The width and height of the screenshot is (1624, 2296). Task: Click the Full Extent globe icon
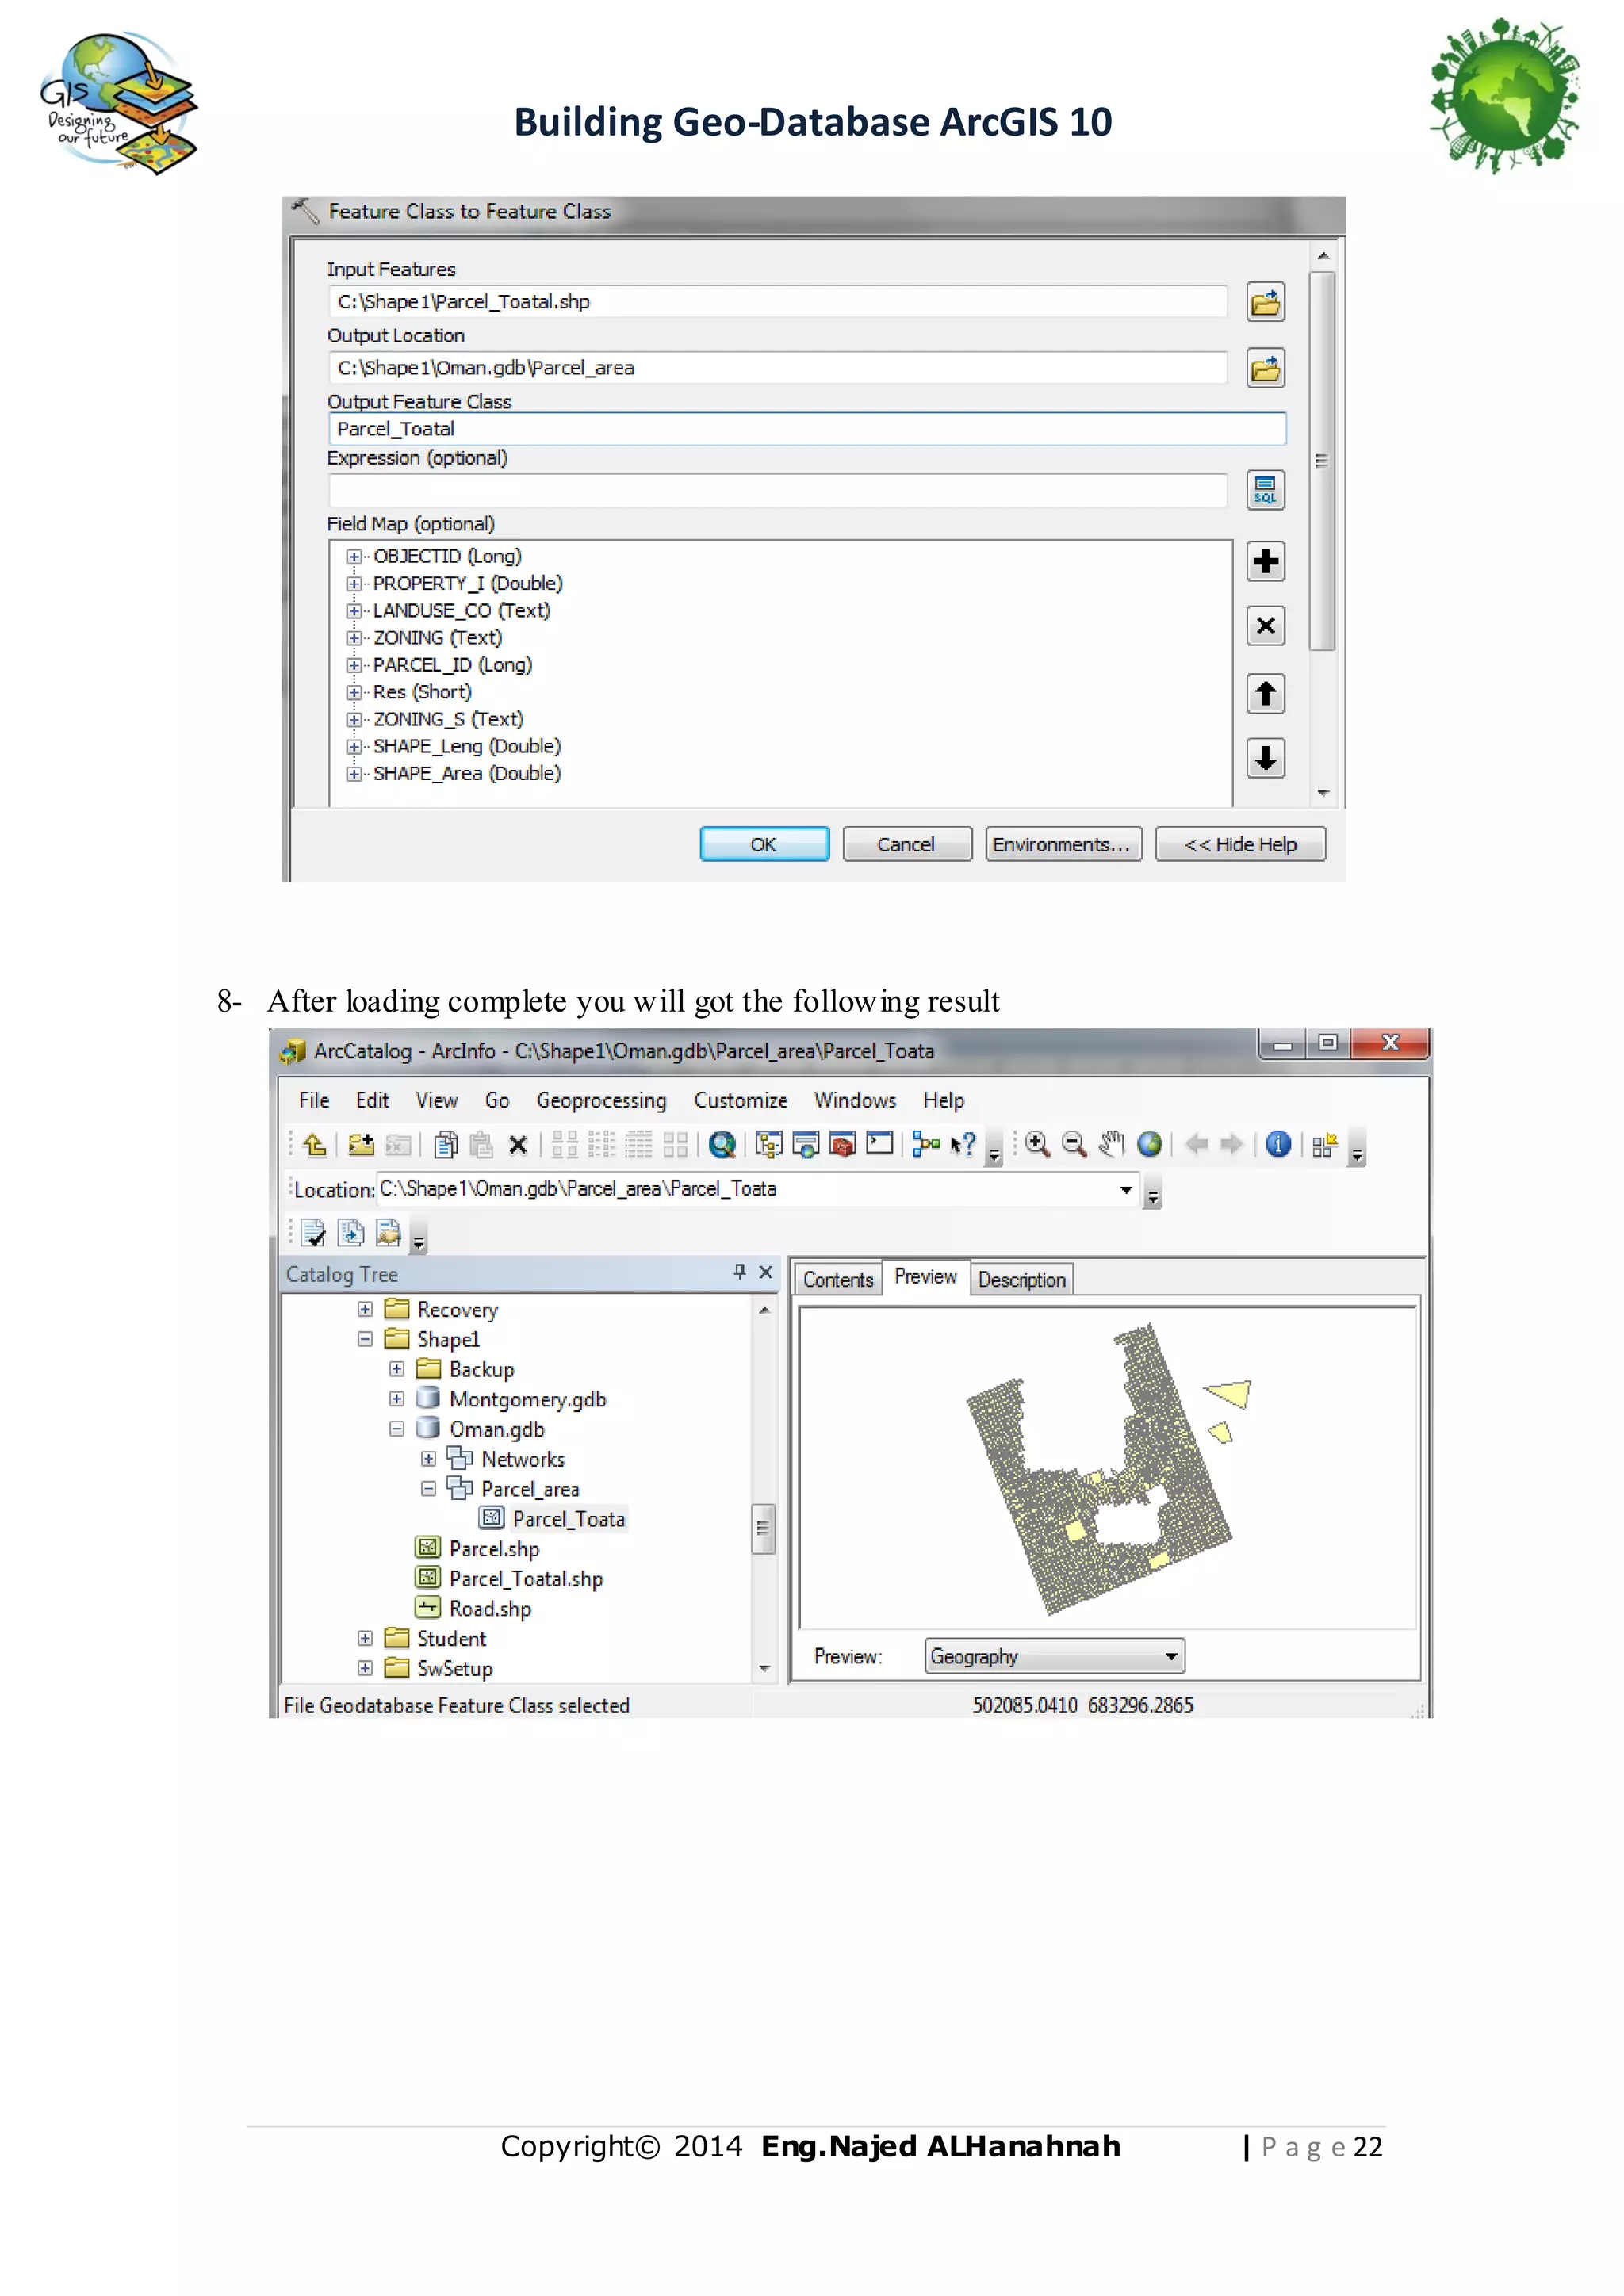point(1150,1144)
